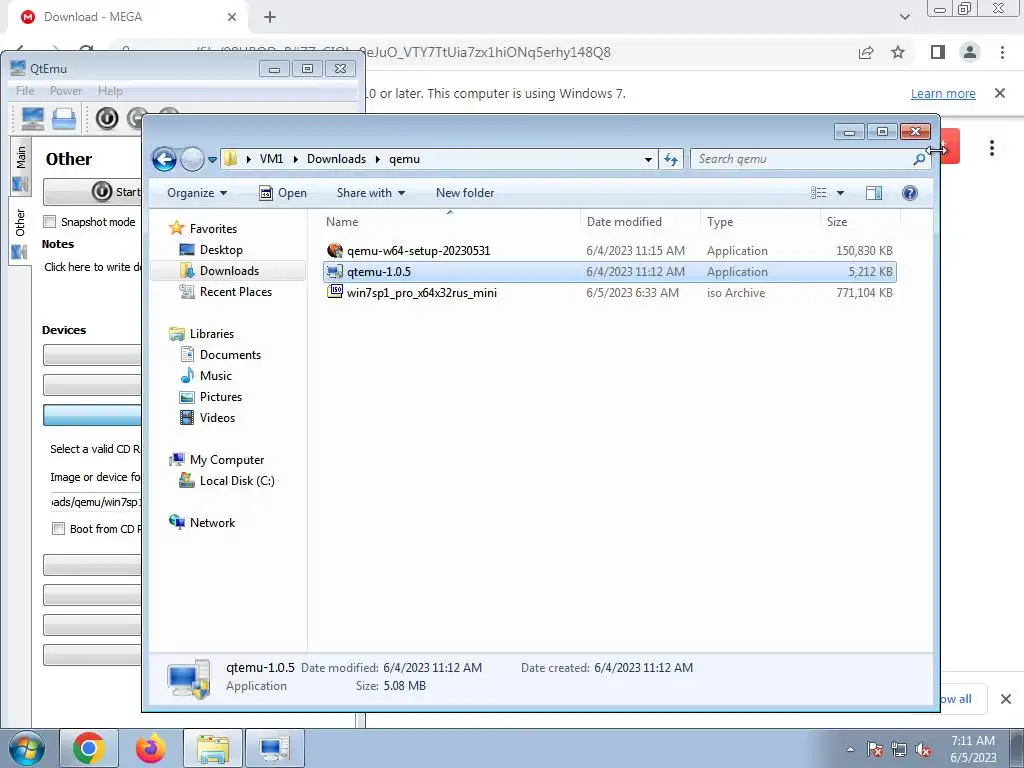Click the search magnifier icon
This screenshot has height=768, width=1024.
919,159
